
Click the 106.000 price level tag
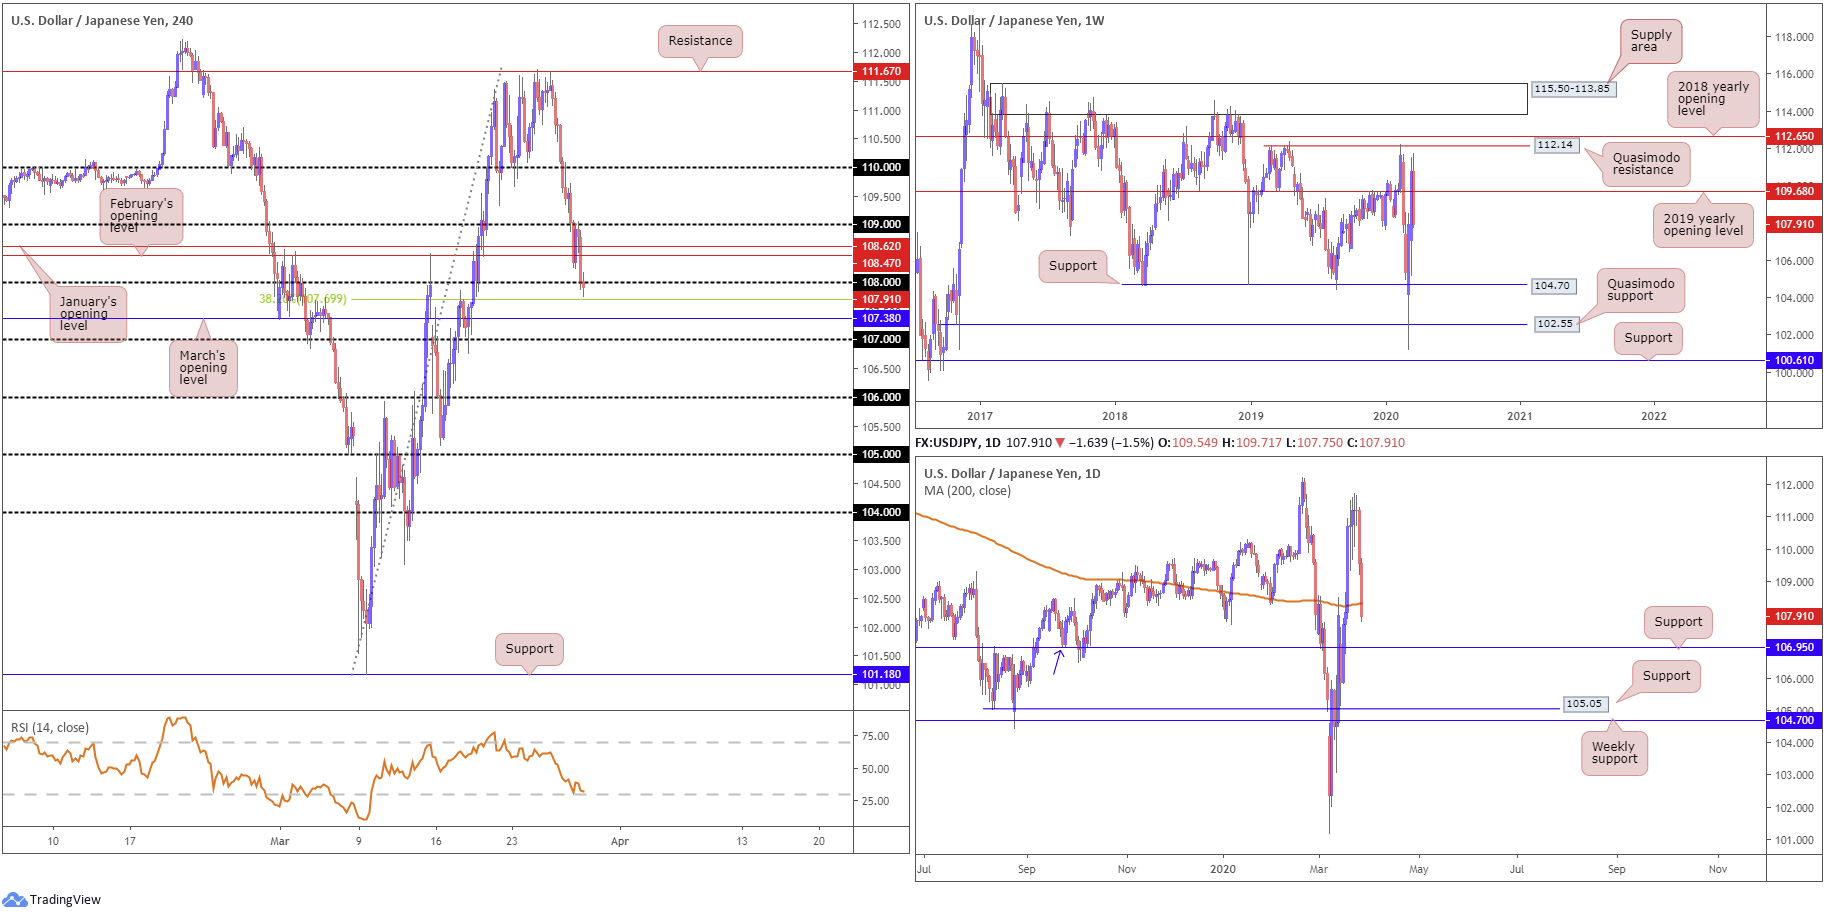(x=881, y=397)
